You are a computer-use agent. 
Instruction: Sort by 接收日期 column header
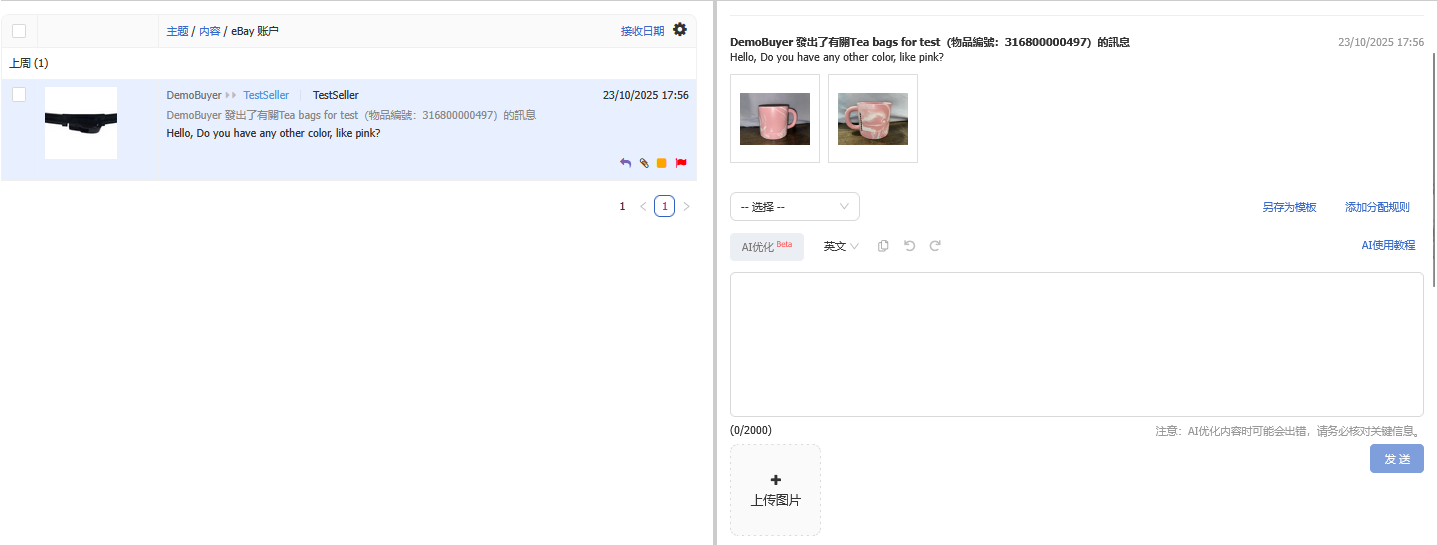pyautogui.click(x=642, y=31)
